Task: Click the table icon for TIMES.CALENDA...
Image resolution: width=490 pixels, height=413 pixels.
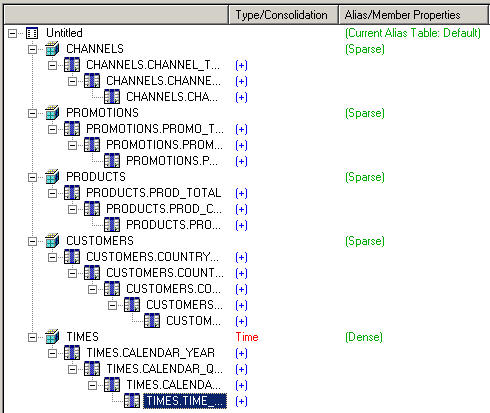Action: [x=112, y=385]
